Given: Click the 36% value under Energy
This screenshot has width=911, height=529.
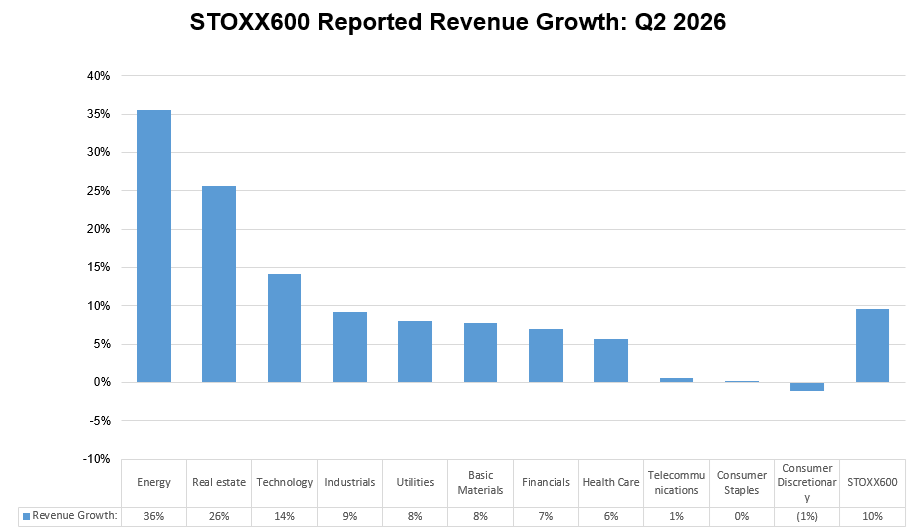Looking at the screenshot, I should pyautogui.click(x=154, y=516).
